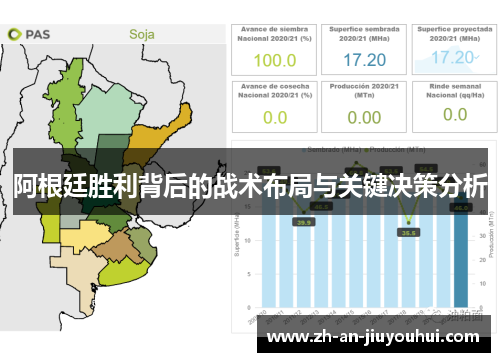Open the www.zh-an-jiuyouhui.com link
500x362 pixels.
point(374,336)
